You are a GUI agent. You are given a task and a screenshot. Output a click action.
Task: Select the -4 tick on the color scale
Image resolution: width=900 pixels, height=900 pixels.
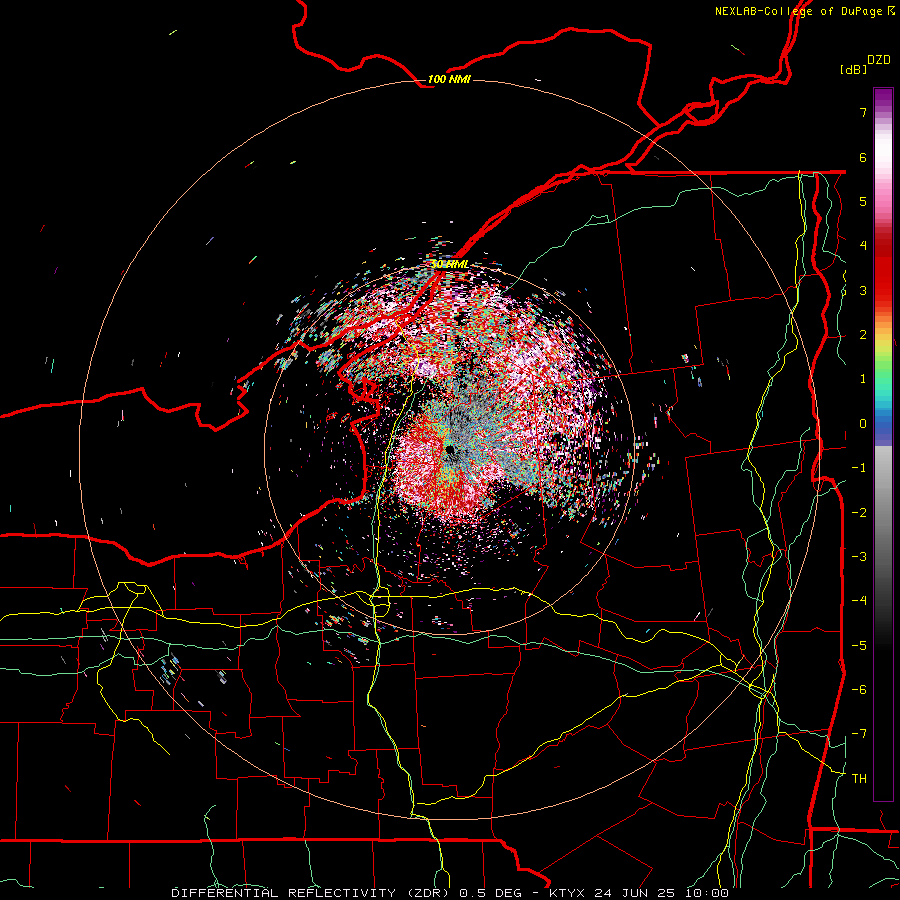click(859, 601)
